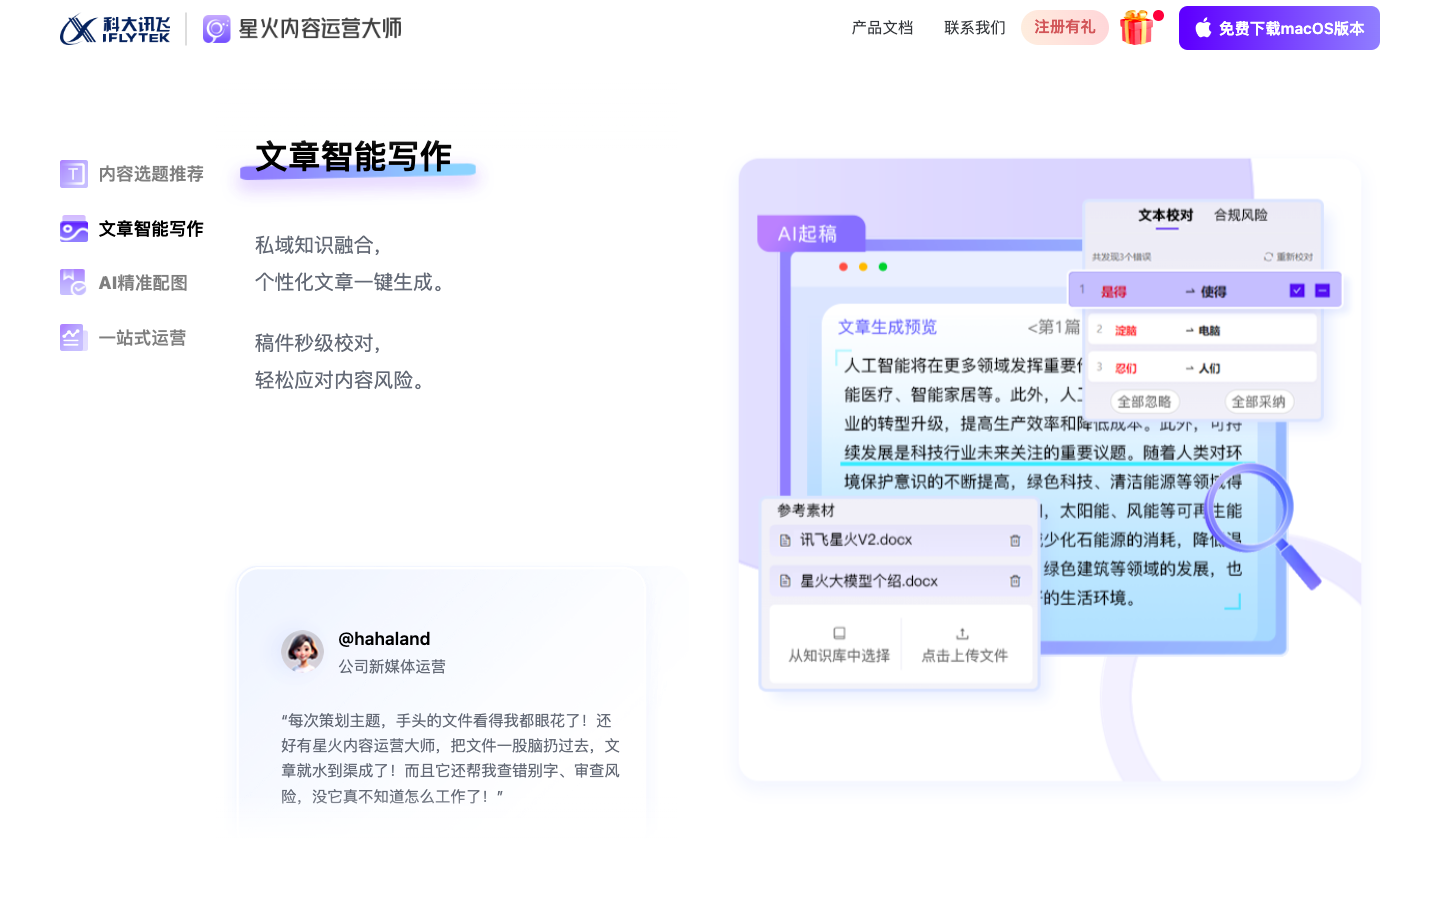Click the 公司新媒体运营 job title text
1440x900 pixels.
392,667
